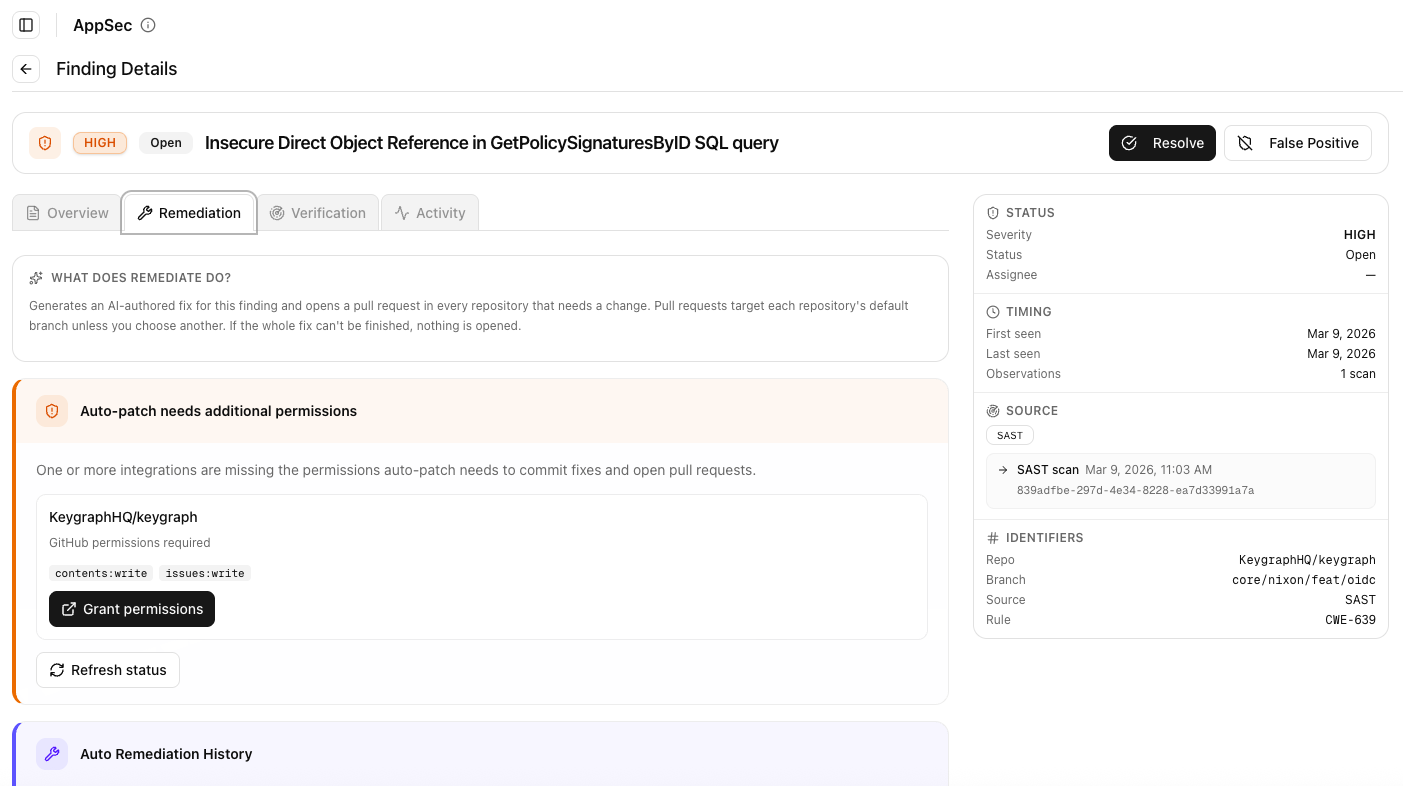Click the CWE-639 rule value
Image resolution: width=1403 pixels, height=786 pixels.
(x=1350, y=620)
